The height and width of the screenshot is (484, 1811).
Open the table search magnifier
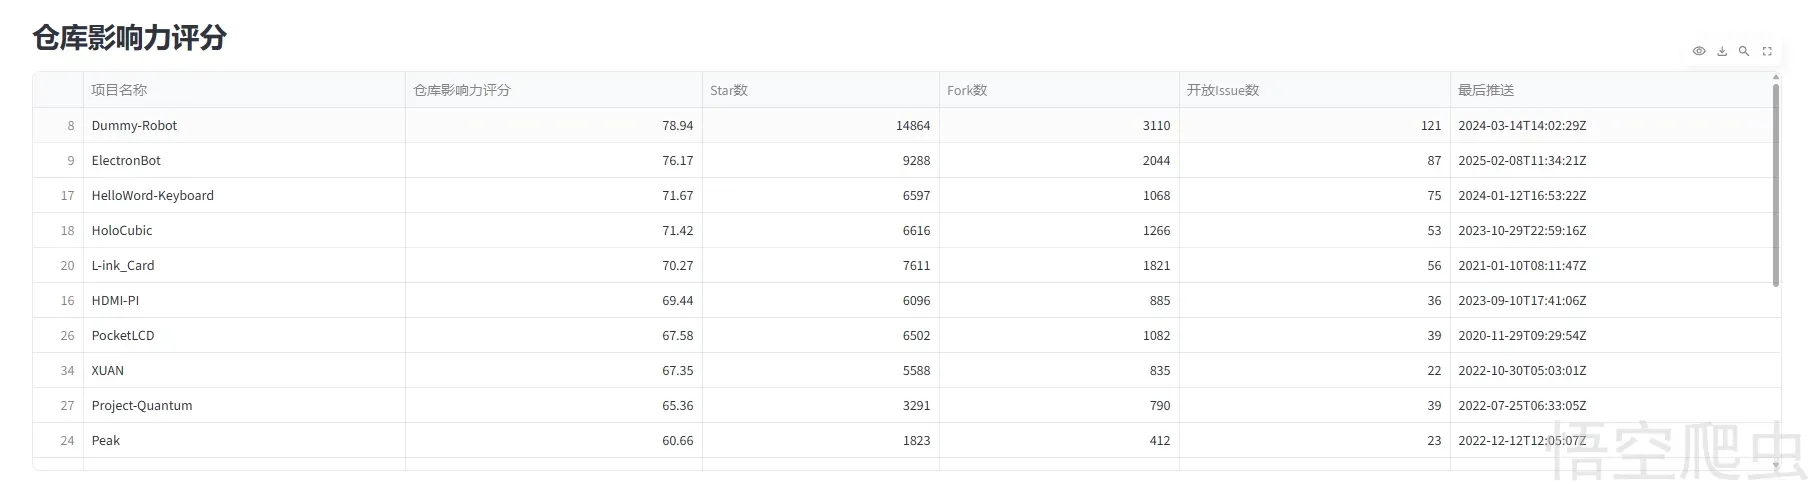click(x=1744, y=51)
